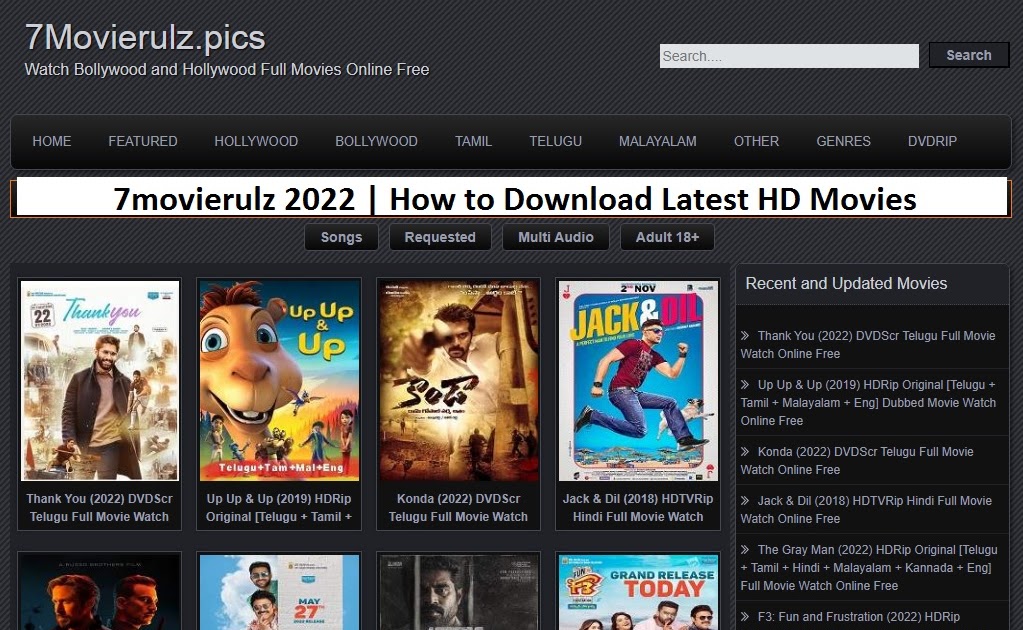The image size is (1023, 630).
Task: Open sidebar link Konda (2022) DVDScr Telugu
Action: click(x=857, y=460)
